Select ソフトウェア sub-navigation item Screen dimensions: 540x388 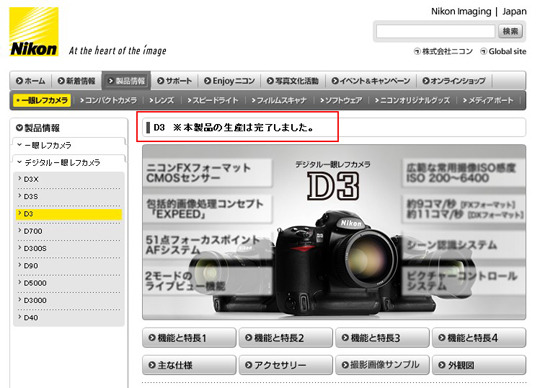(x=341, y=101)
